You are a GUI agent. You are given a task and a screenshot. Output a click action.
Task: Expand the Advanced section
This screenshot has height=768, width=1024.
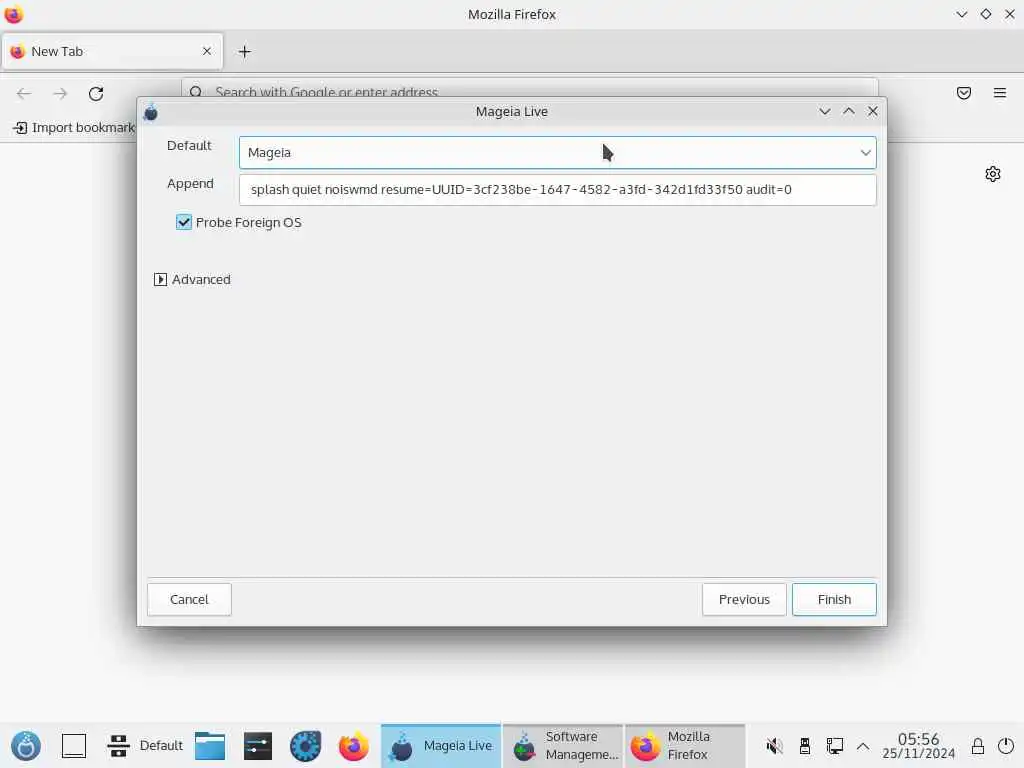[x=160, y=280]
